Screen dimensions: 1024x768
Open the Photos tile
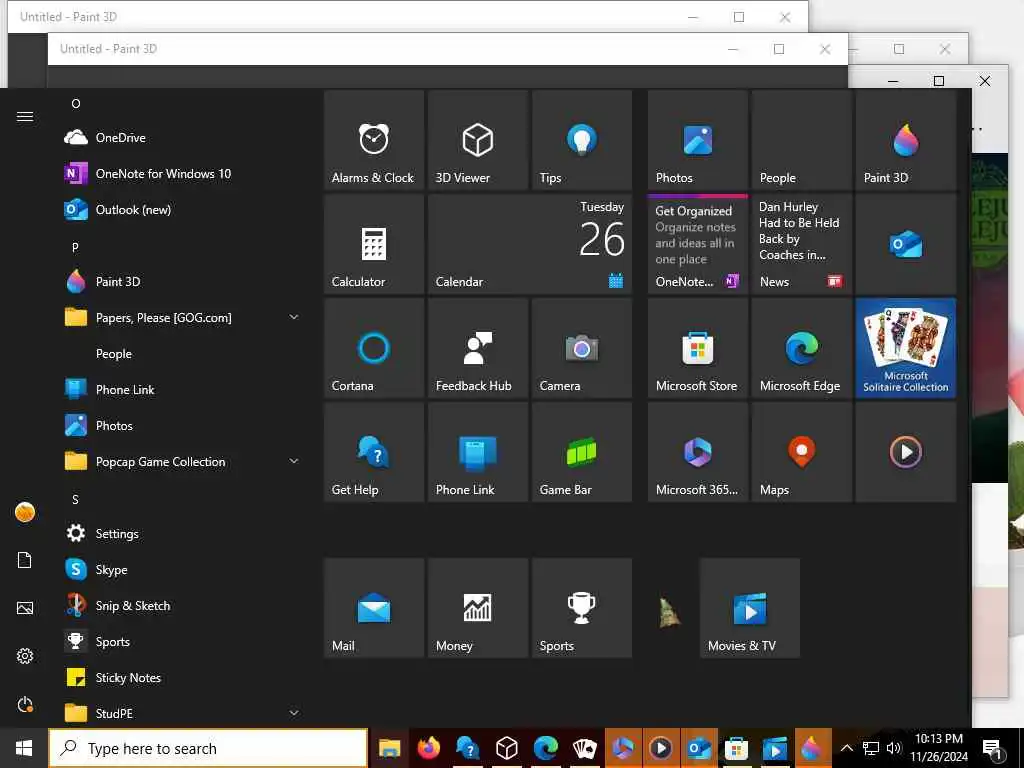697,140
